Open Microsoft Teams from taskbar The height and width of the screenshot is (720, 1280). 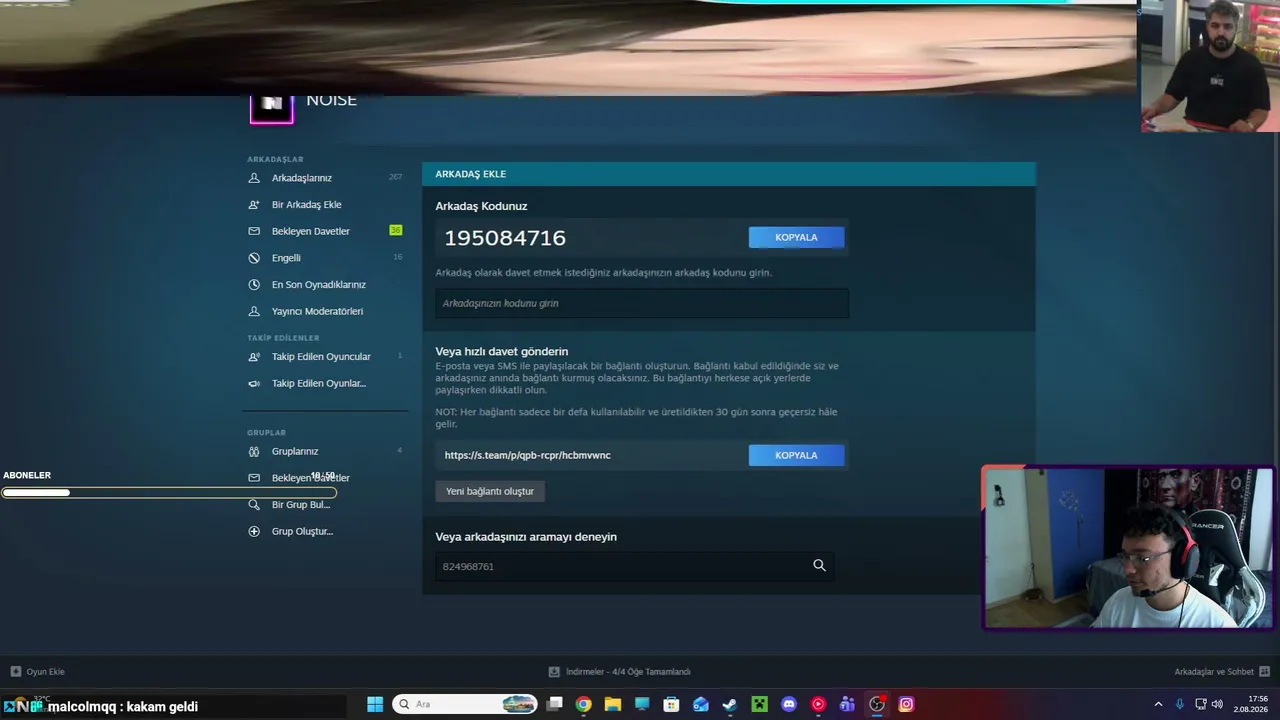tap(847, 704)
